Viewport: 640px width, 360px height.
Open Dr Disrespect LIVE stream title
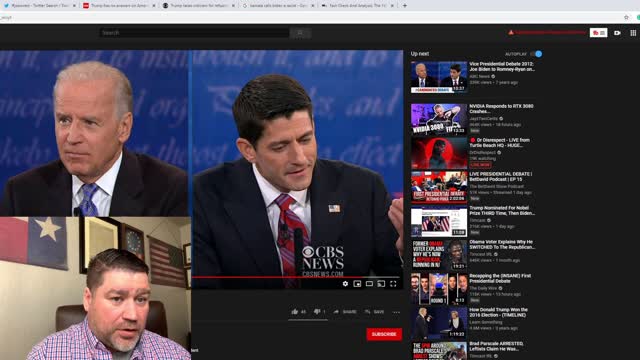point(500,142)
